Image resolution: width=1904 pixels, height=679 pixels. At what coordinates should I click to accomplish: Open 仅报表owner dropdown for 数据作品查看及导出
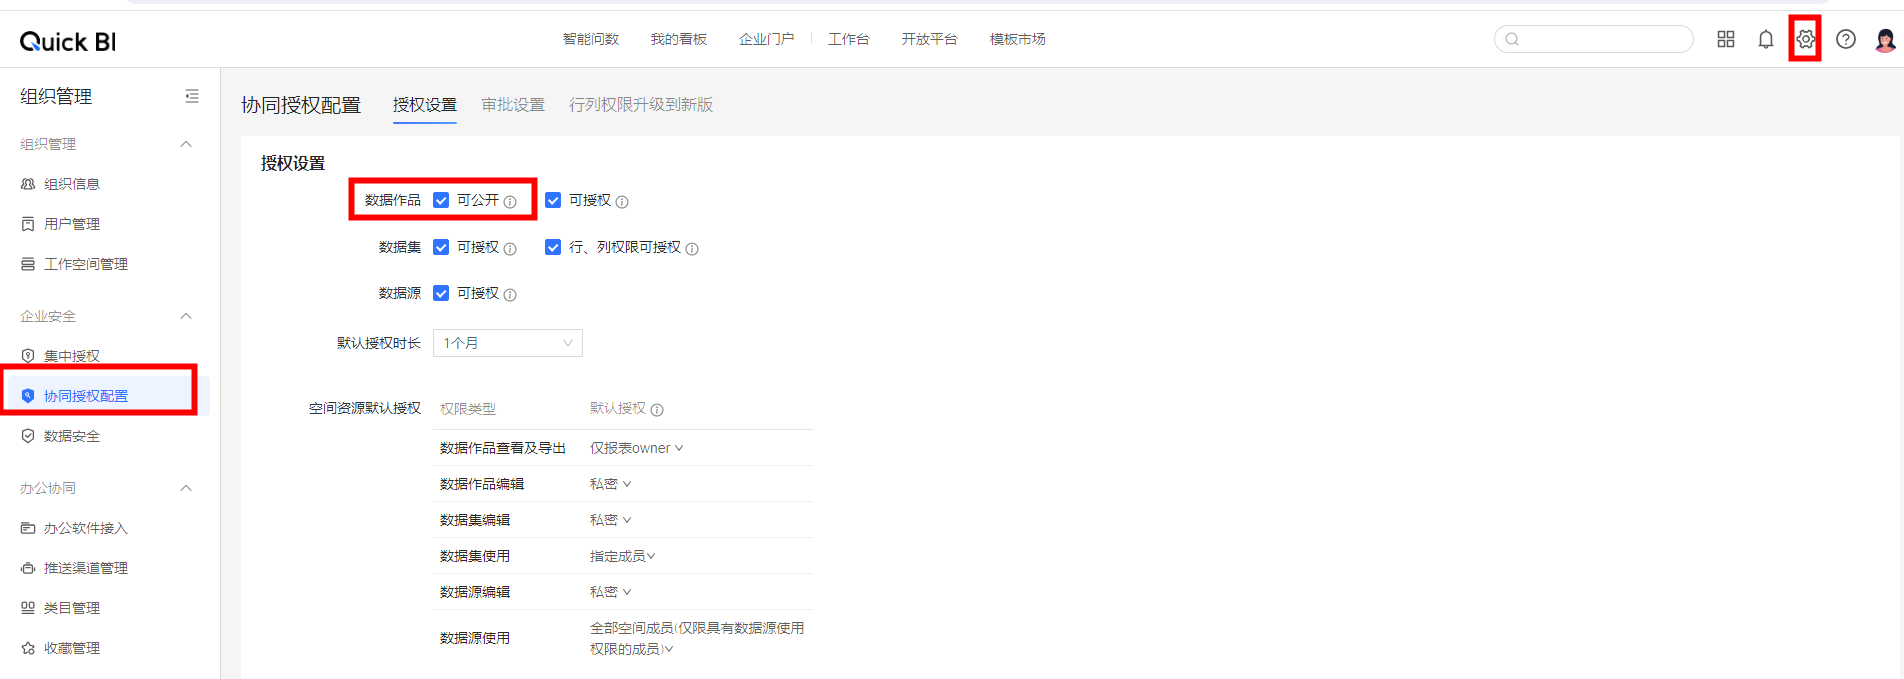(x=636, y=448)
